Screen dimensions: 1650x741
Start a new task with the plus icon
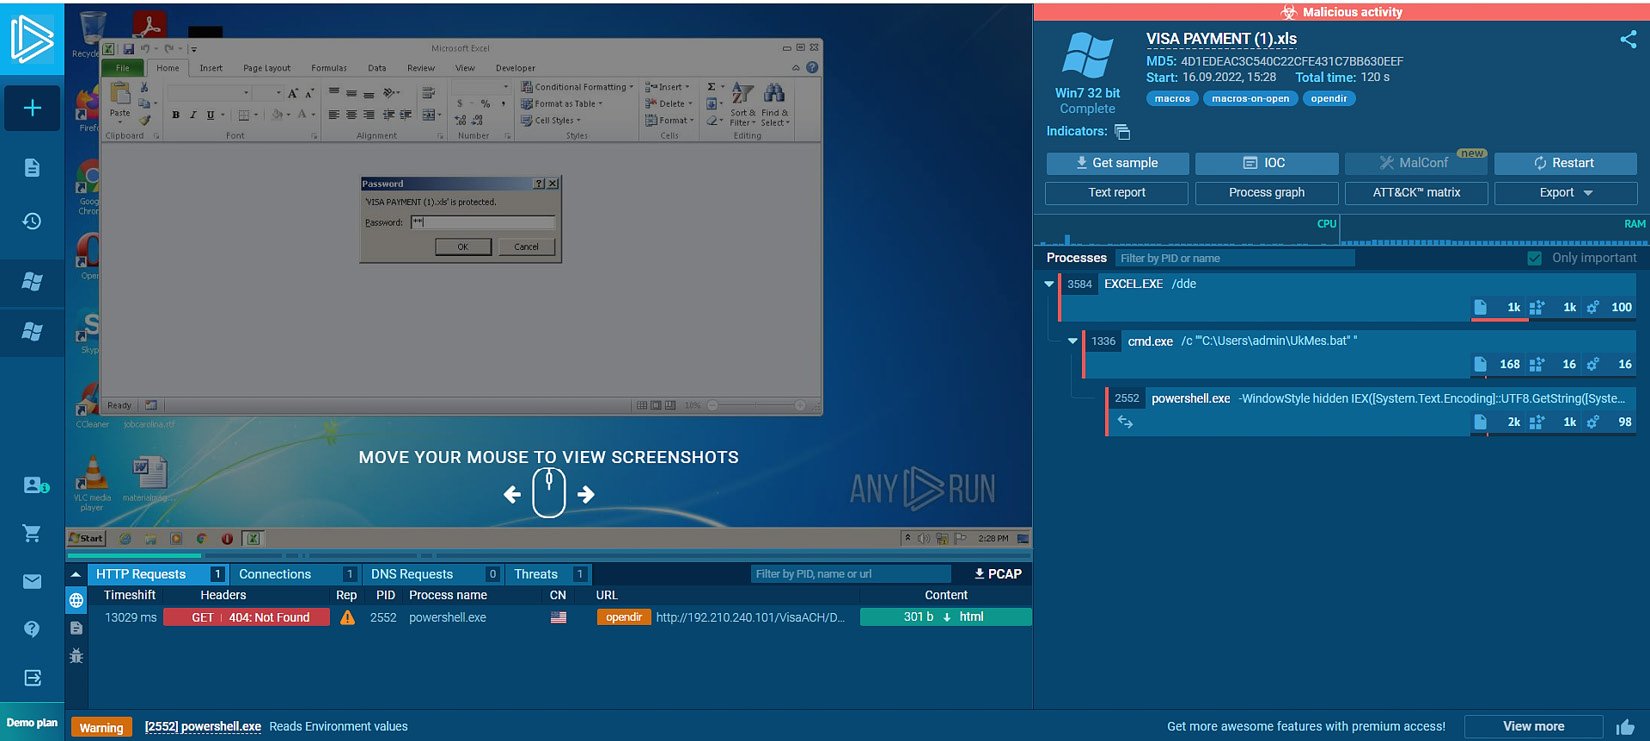pyautogui.click(x=32, y=108)
